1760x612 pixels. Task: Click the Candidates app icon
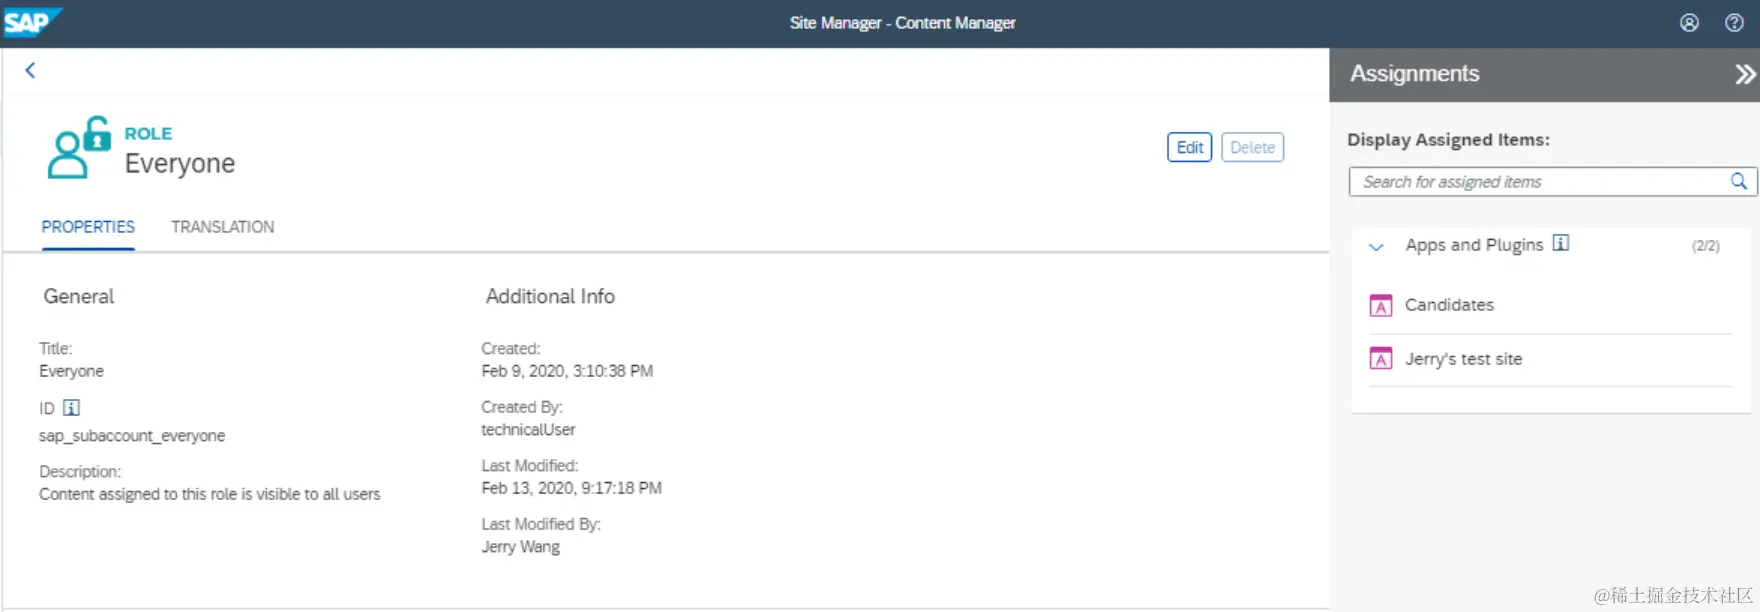(1380, 306)
